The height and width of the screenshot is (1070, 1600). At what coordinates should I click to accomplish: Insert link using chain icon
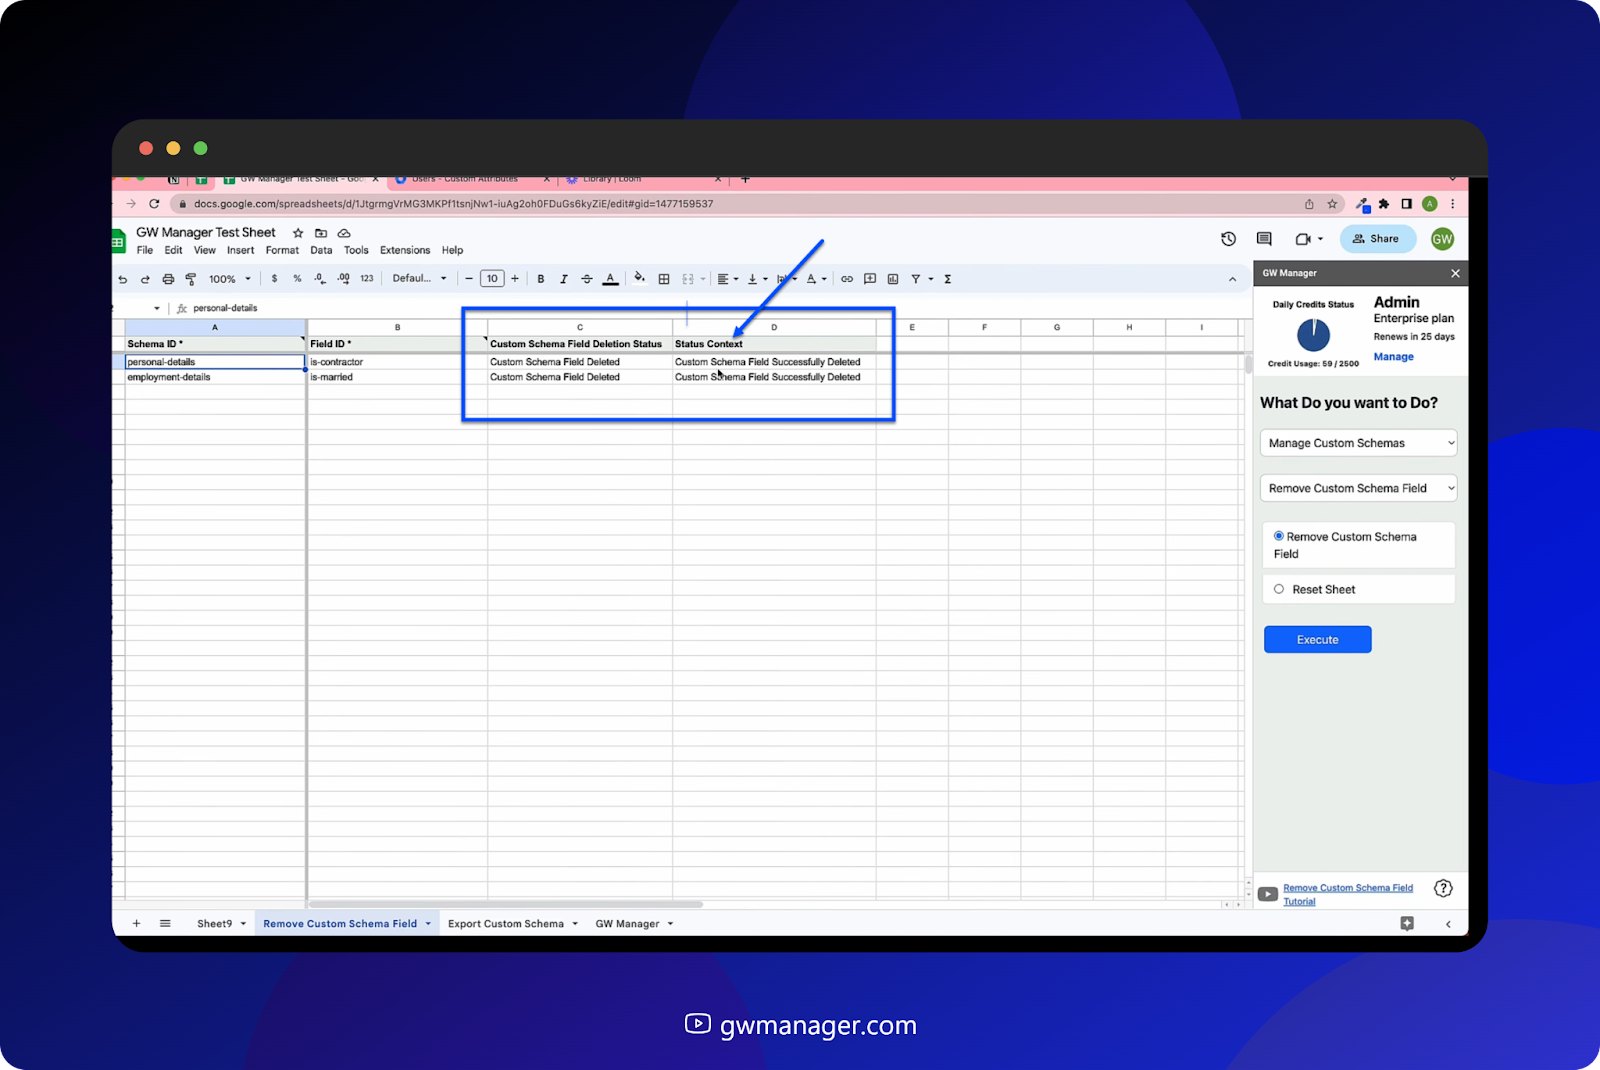point(847,279)
